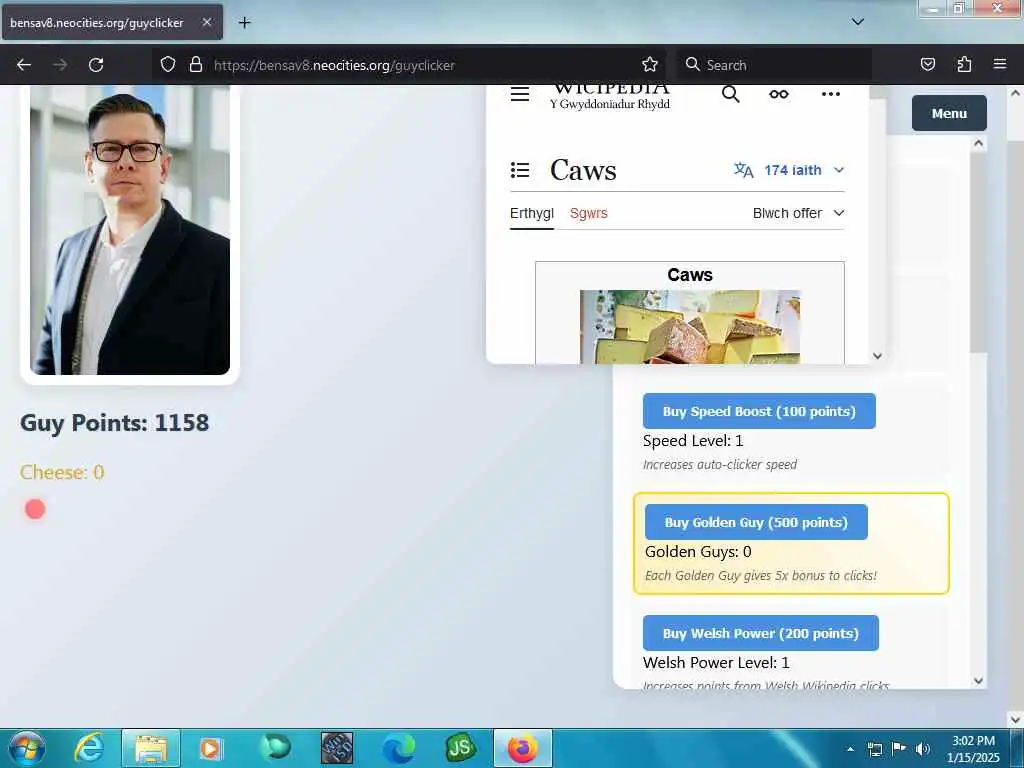
Task: Open Windows Explorer folder taskbar icon
Action: pyautogui.click(x=151, y=748)
